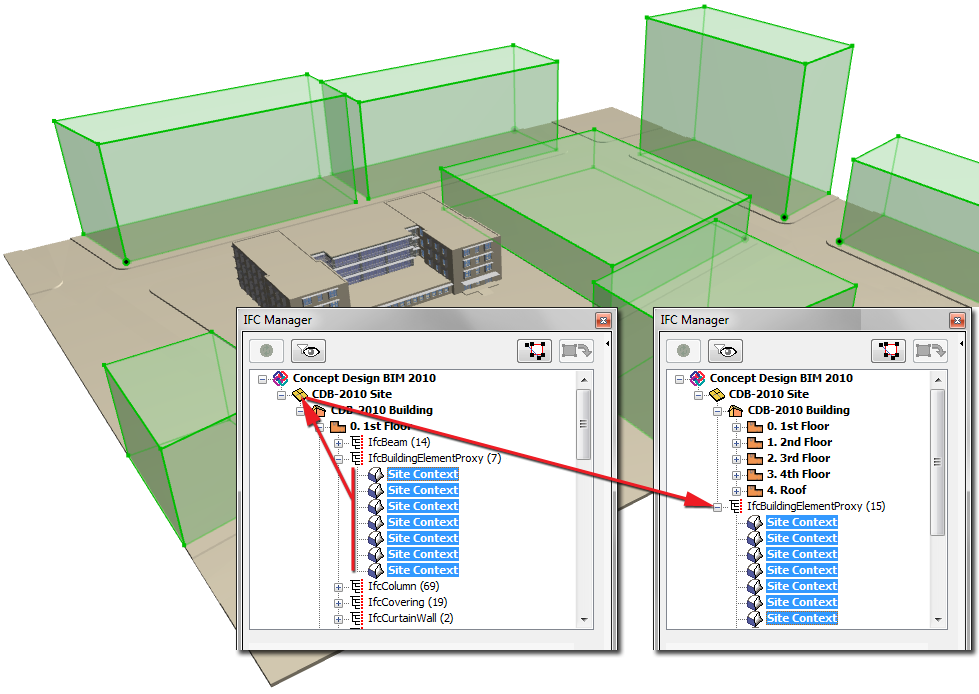Click the object icon of last Site Context, left panel

click(x=376, y=570)
